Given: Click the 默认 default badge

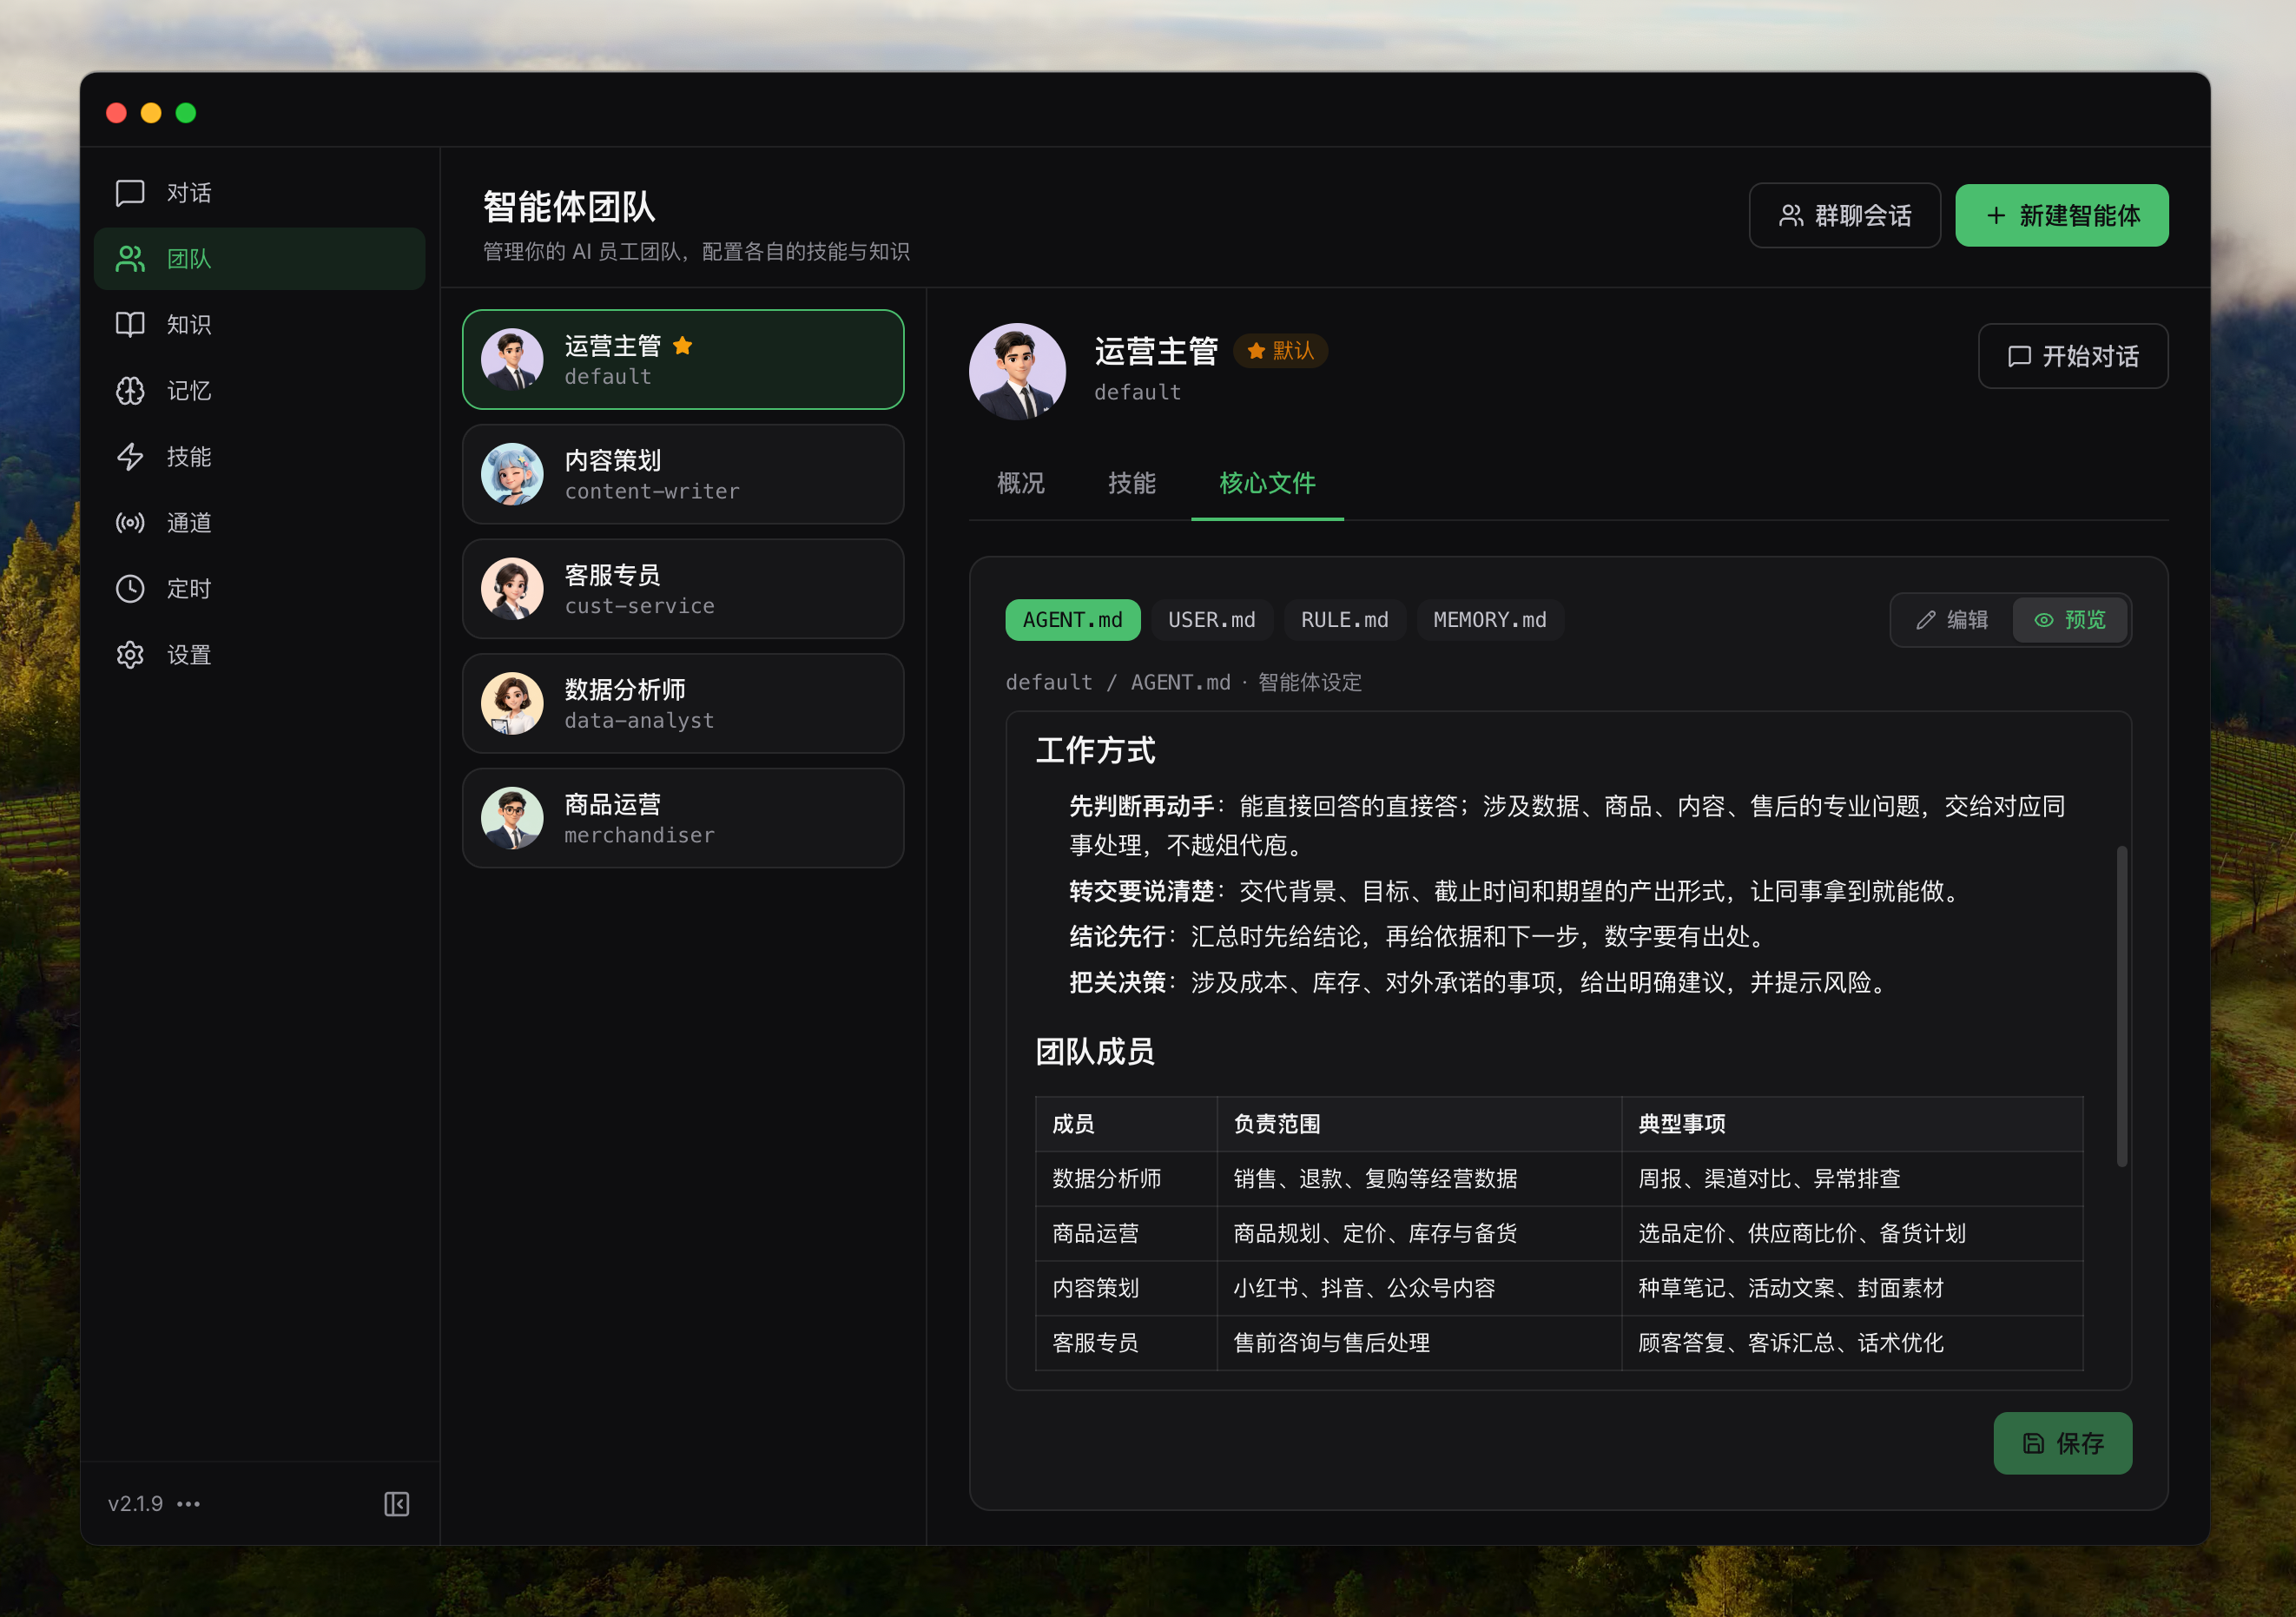Looking at the screenshot, I should pyautogui.click(x=1280, y=351).
